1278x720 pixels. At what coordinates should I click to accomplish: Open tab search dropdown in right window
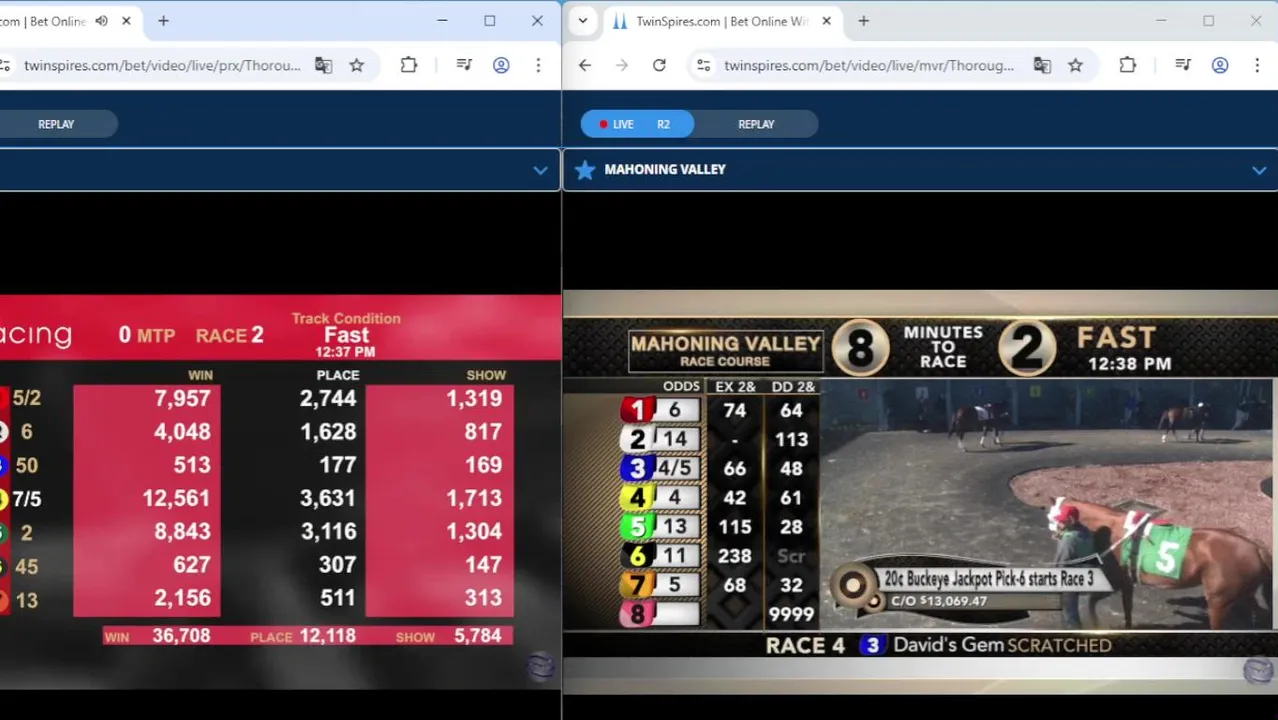[x=583, y=21]
